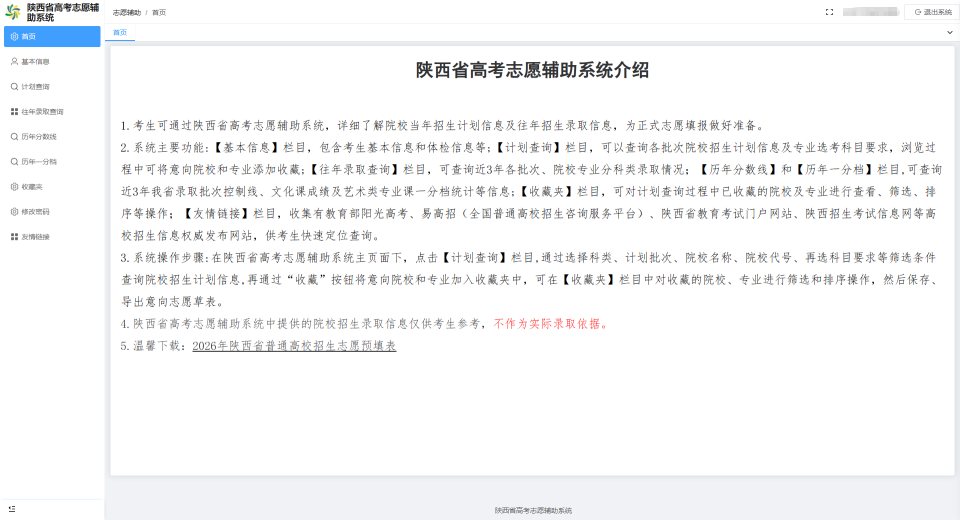Click the 历年分数线 search icon
The width and height of the screenshot is (960, 520).
coord(14,137)
